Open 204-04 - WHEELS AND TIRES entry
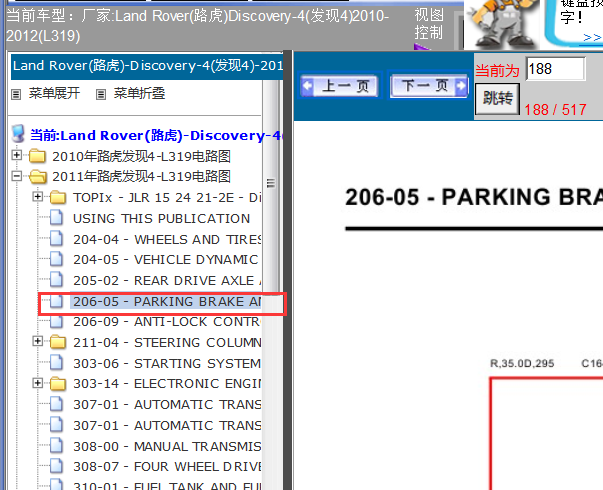Screen dimensions: 603x490 point(167,239)
